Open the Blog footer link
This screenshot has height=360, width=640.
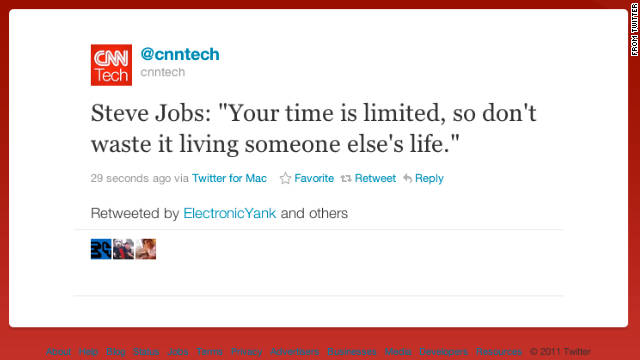coord(116,351)
